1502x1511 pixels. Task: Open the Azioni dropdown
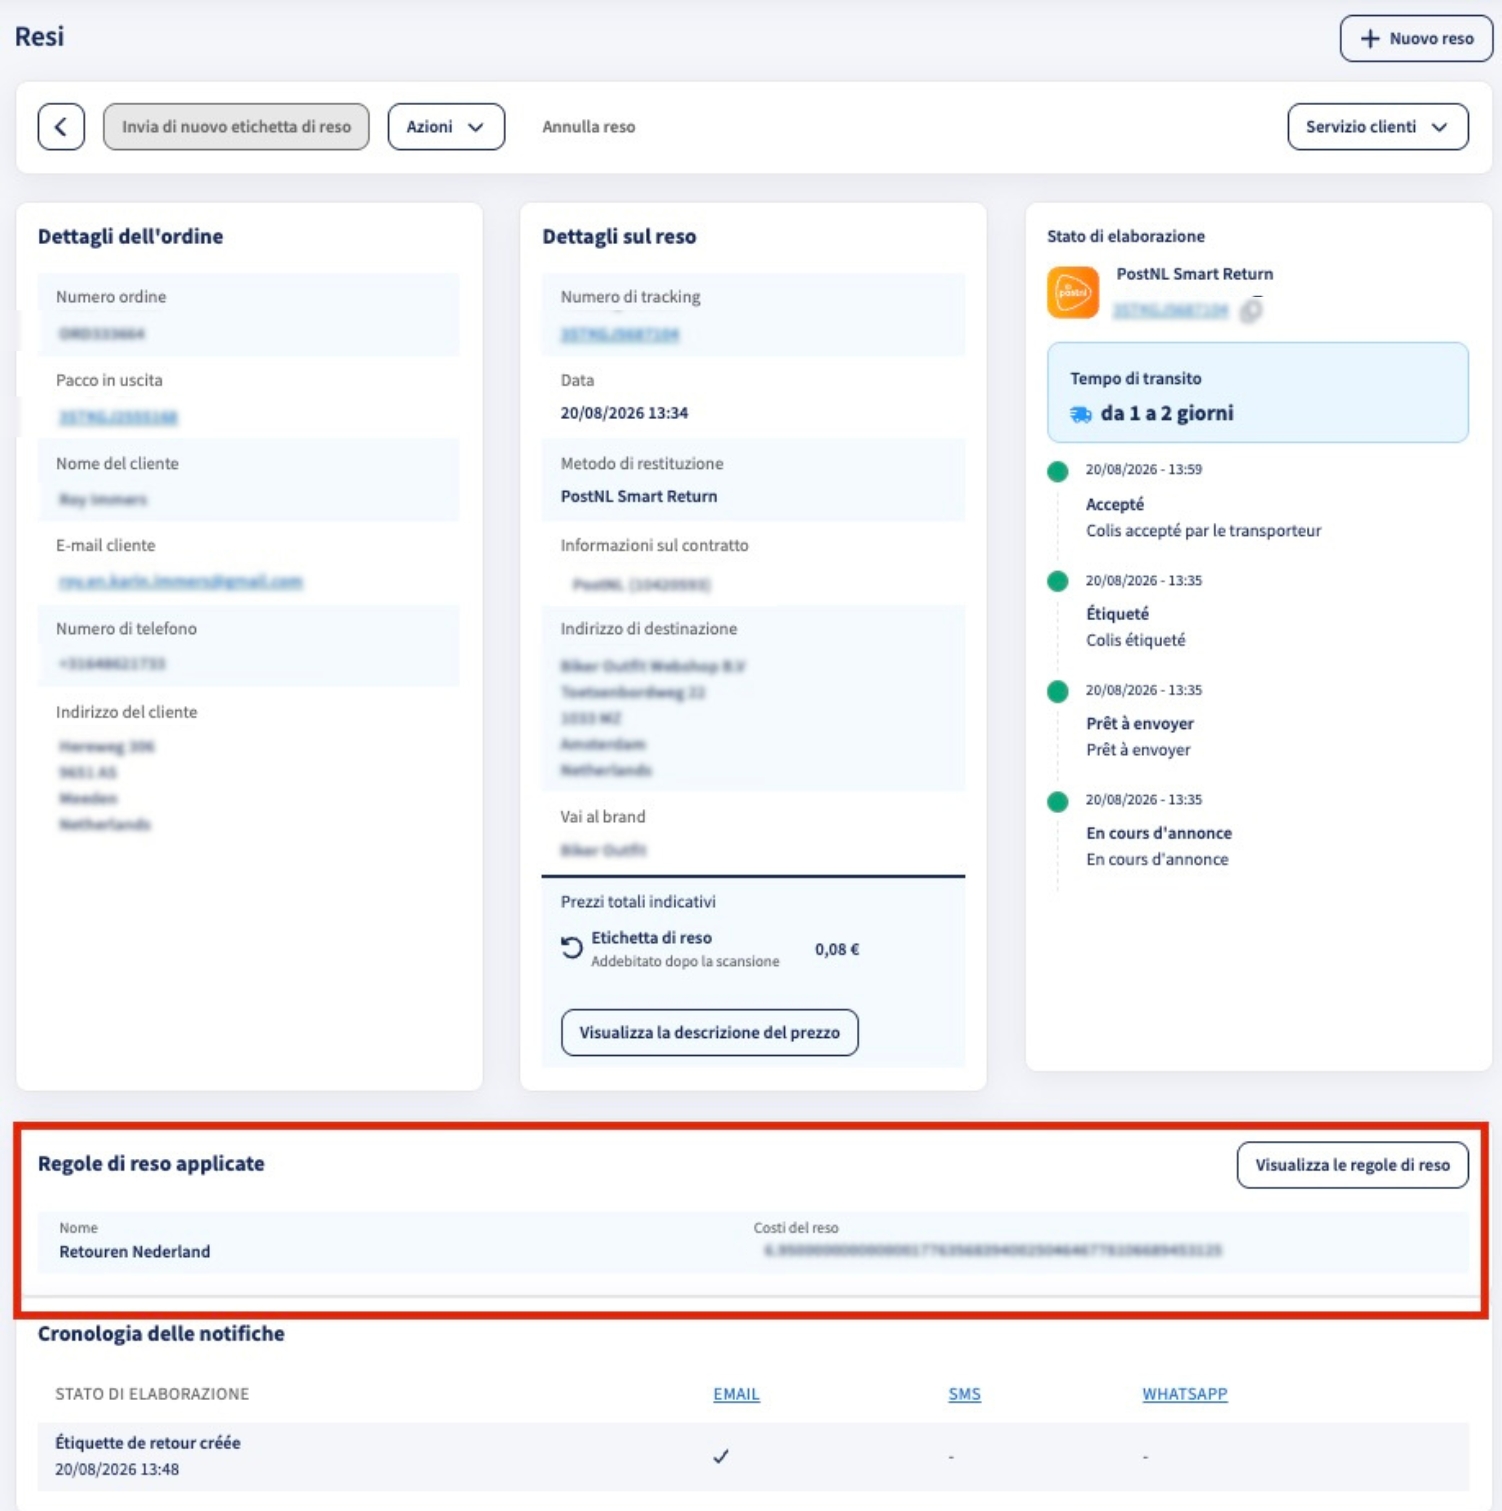click(x=446, y=127)
